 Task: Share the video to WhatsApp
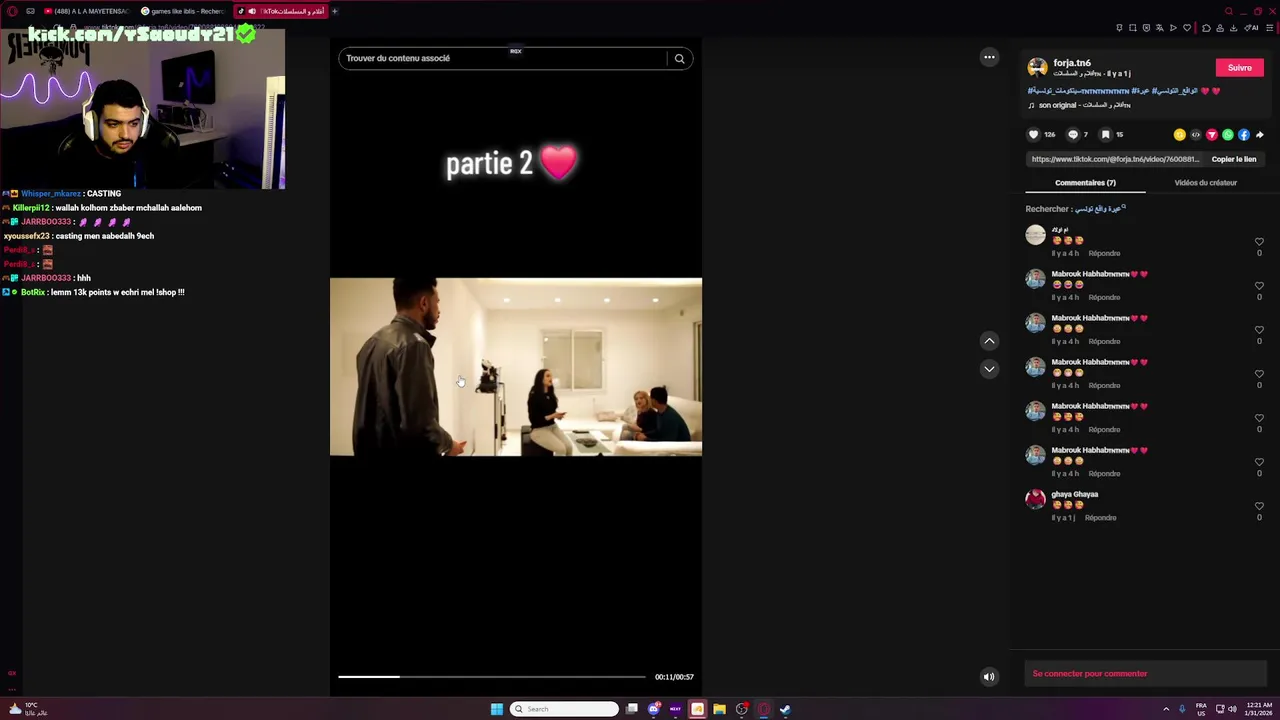[x=1228, y=135]
